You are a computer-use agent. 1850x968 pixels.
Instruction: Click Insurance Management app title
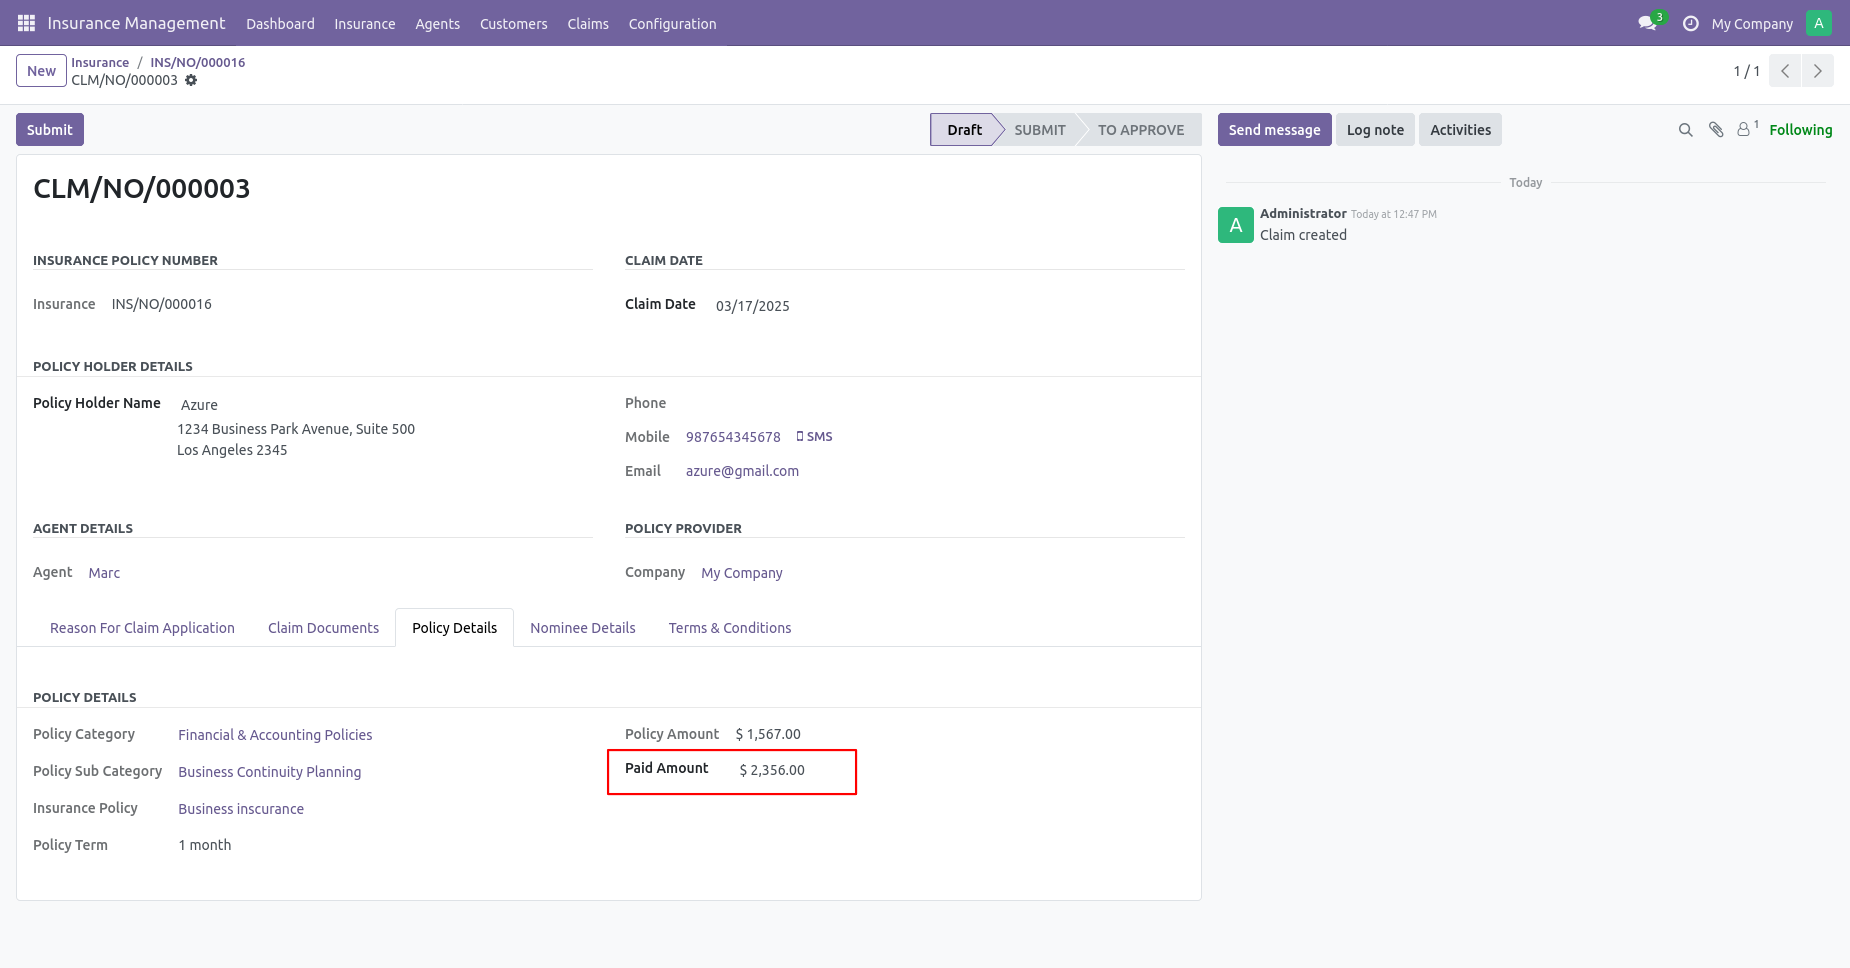136,23
